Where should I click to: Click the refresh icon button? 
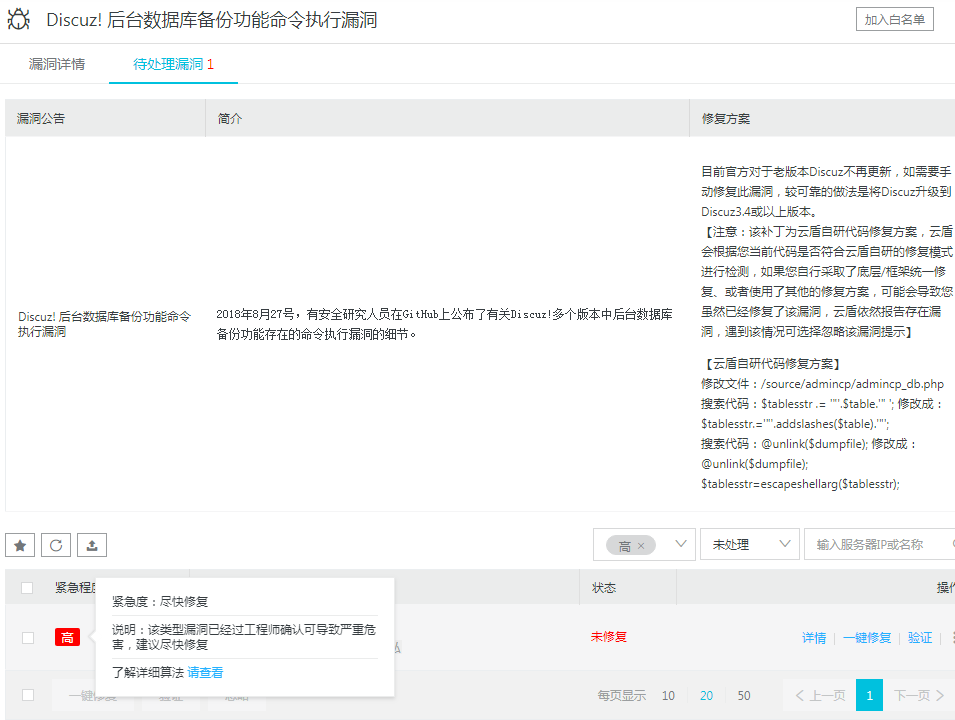click(x=56, y=545)
